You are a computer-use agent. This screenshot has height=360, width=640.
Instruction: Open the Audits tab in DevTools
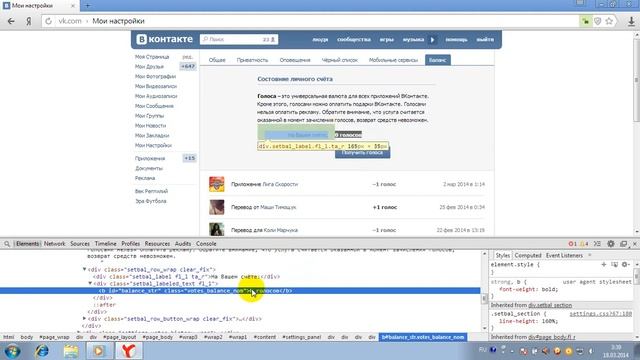tap(183, 244)
